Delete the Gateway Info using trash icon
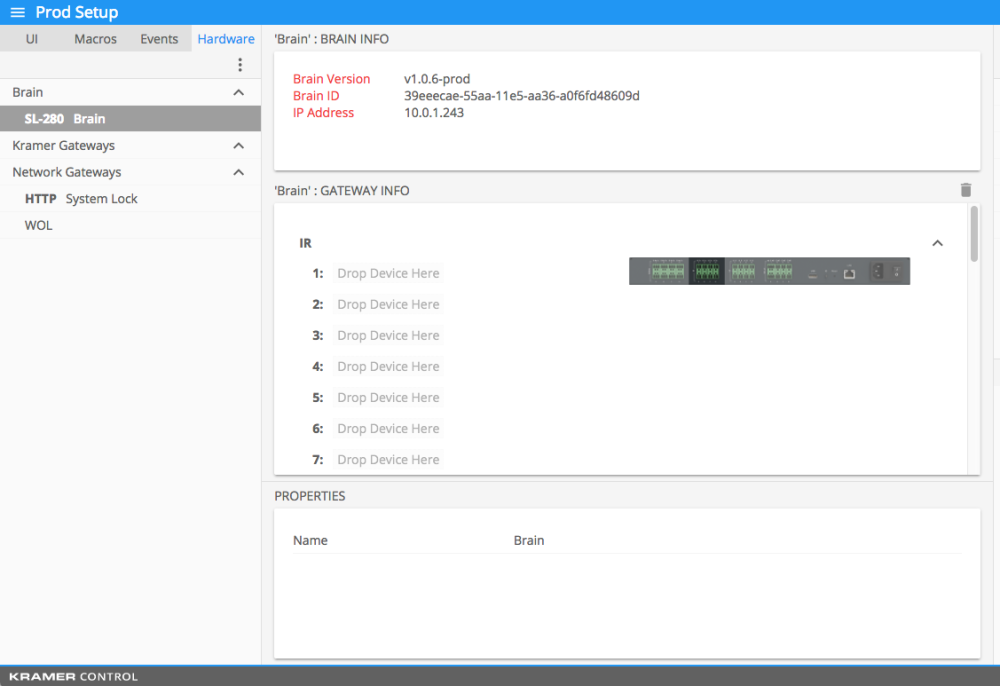The width and height of the screenshot is (1000, 686). tap(965, 190)
